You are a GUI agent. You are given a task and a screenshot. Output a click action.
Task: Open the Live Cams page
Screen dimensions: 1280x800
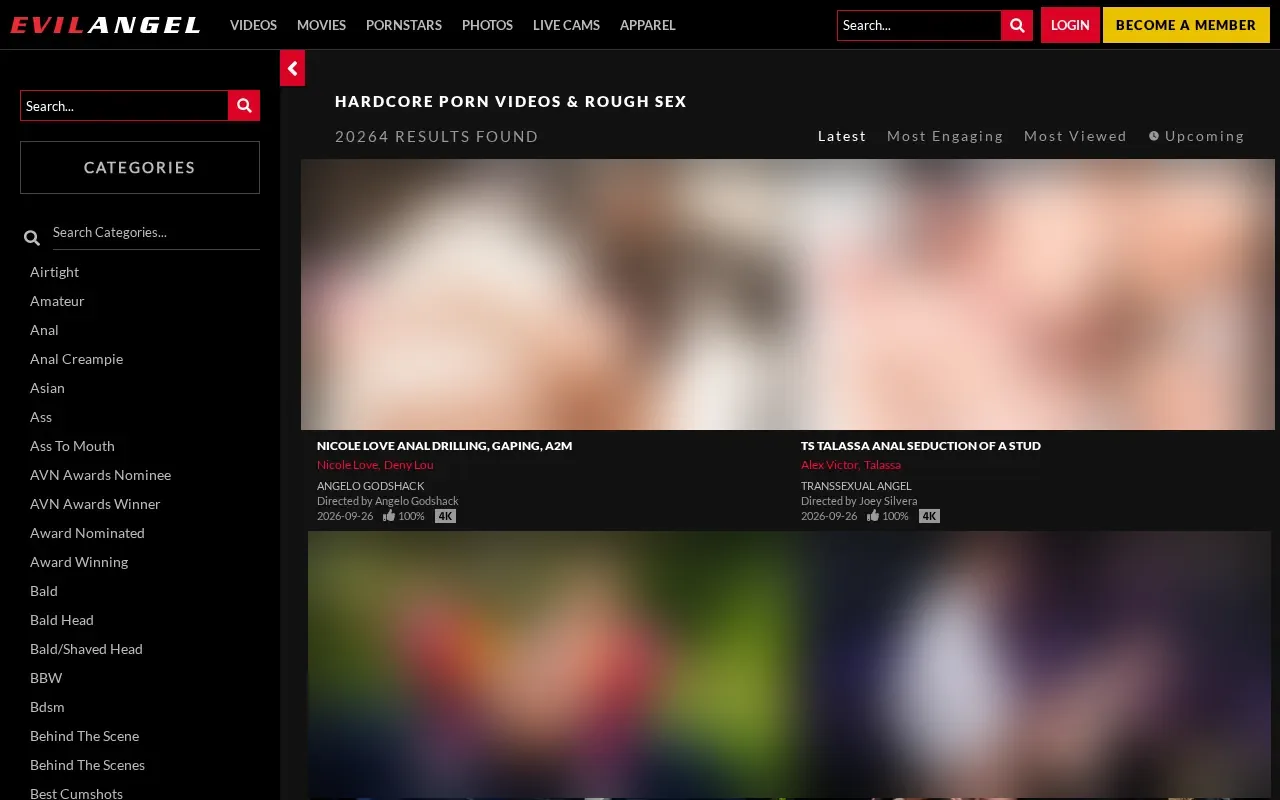point(566,25)
